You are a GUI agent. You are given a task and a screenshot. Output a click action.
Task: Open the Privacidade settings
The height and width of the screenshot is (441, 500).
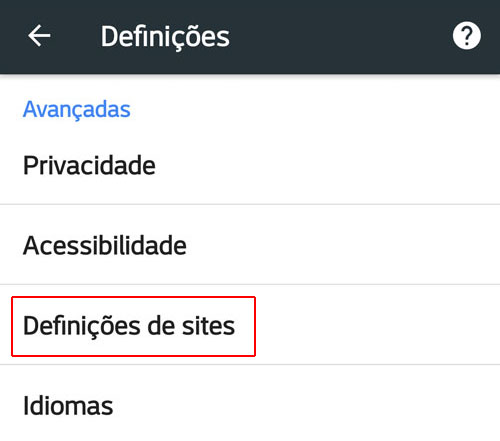[x=250, y=165]
